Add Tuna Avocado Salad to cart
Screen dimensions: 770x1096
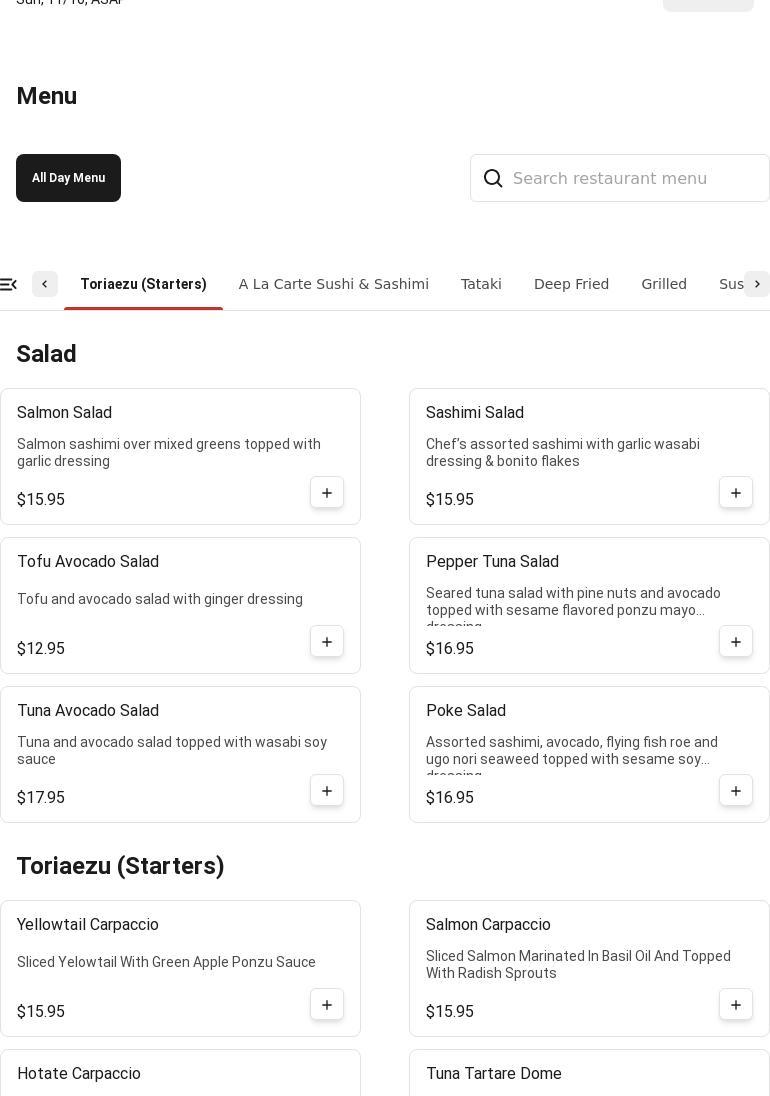(327, 791)
